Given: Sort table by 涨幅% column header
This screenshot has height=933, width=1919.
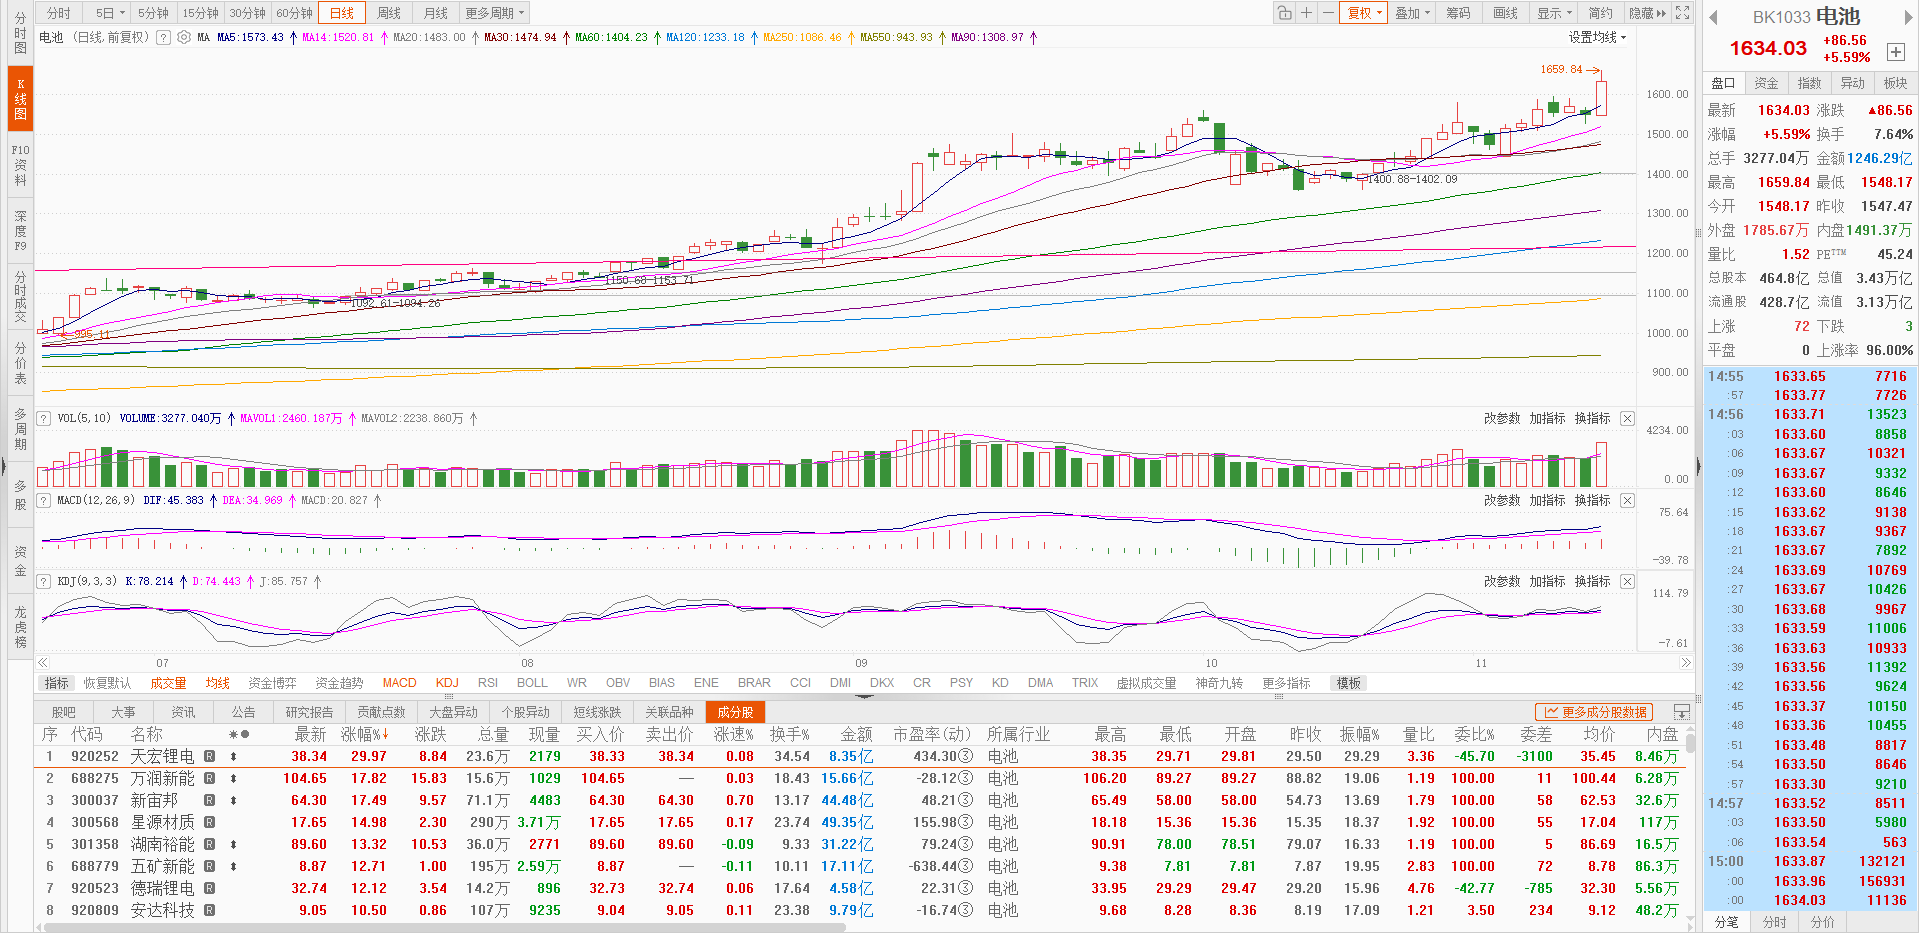Looking at the screenshot, I should [364, 734].
